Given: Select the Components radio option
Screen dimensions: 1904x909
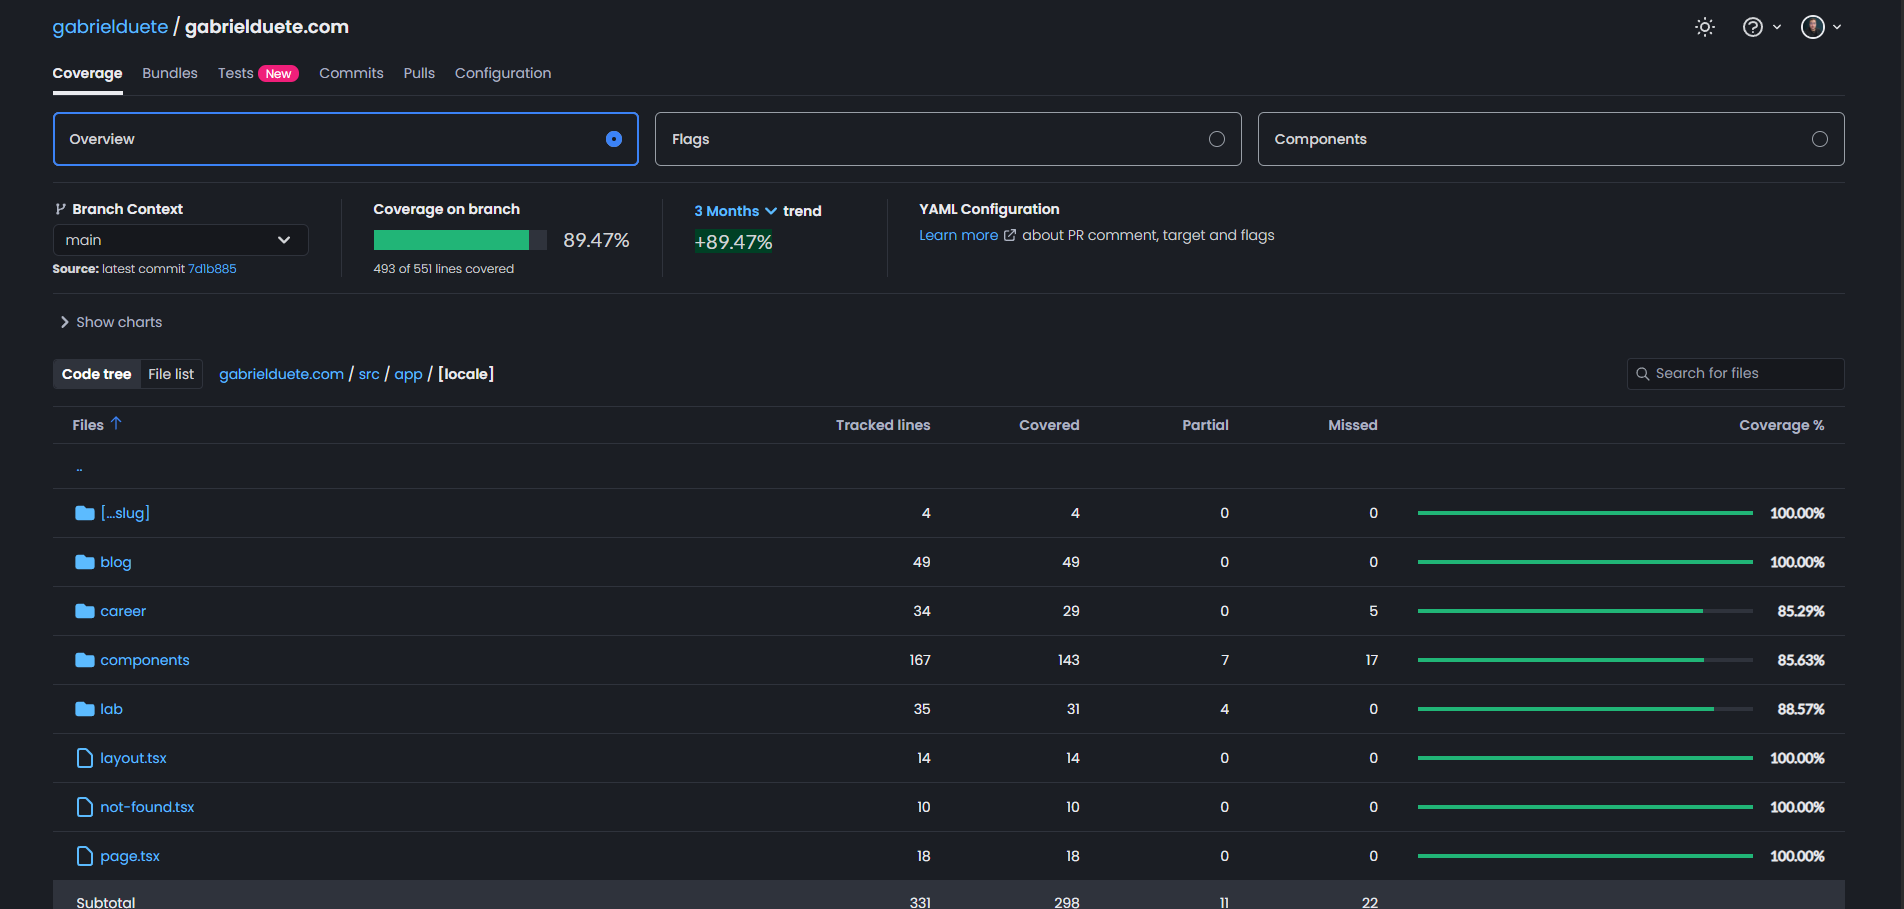Looking at the screenshot, I should point(1820,139).
